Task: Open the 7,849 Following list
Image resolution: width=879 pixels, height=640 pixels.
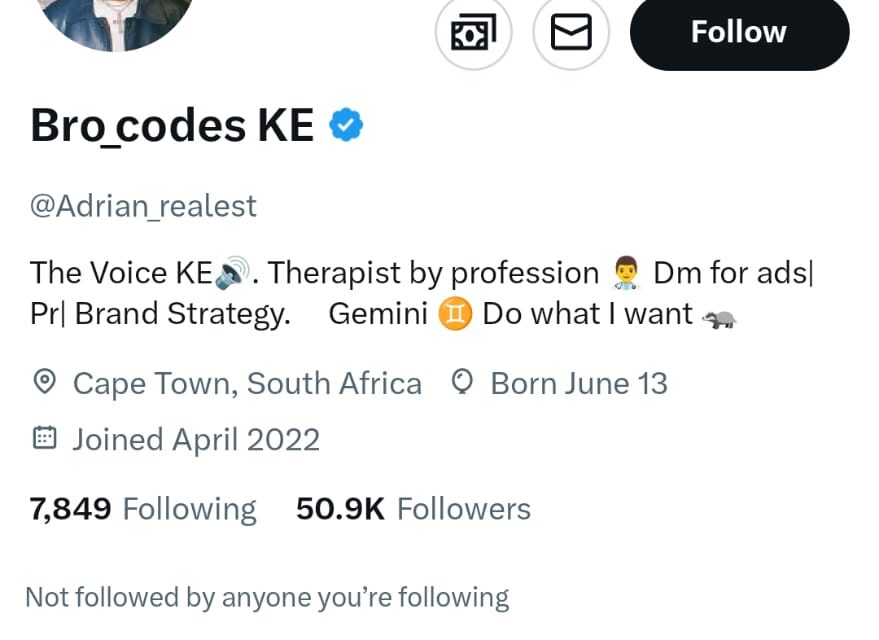Action: pos(143,509)
